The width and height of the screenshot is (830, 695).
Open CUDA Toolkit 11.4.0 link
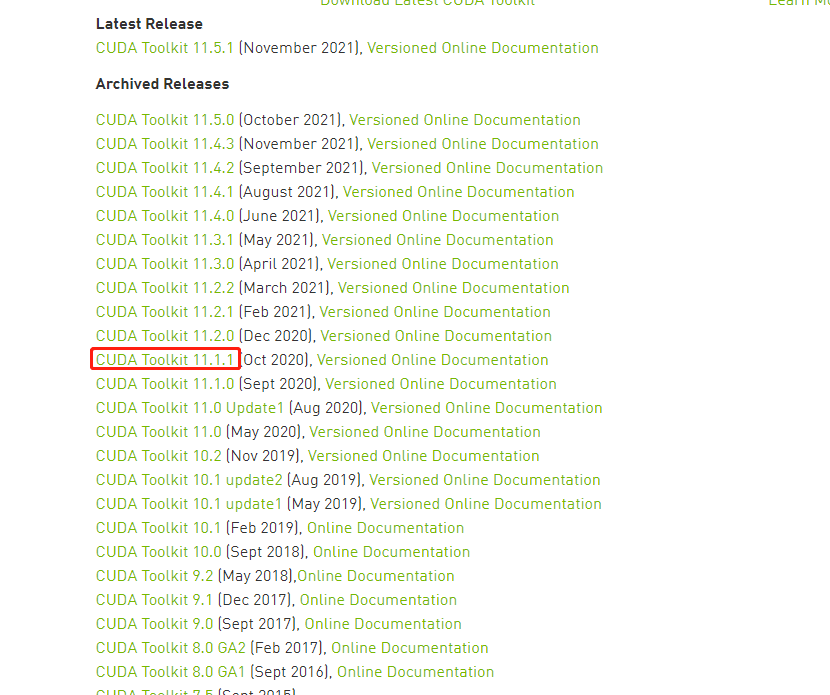[165, 216]
